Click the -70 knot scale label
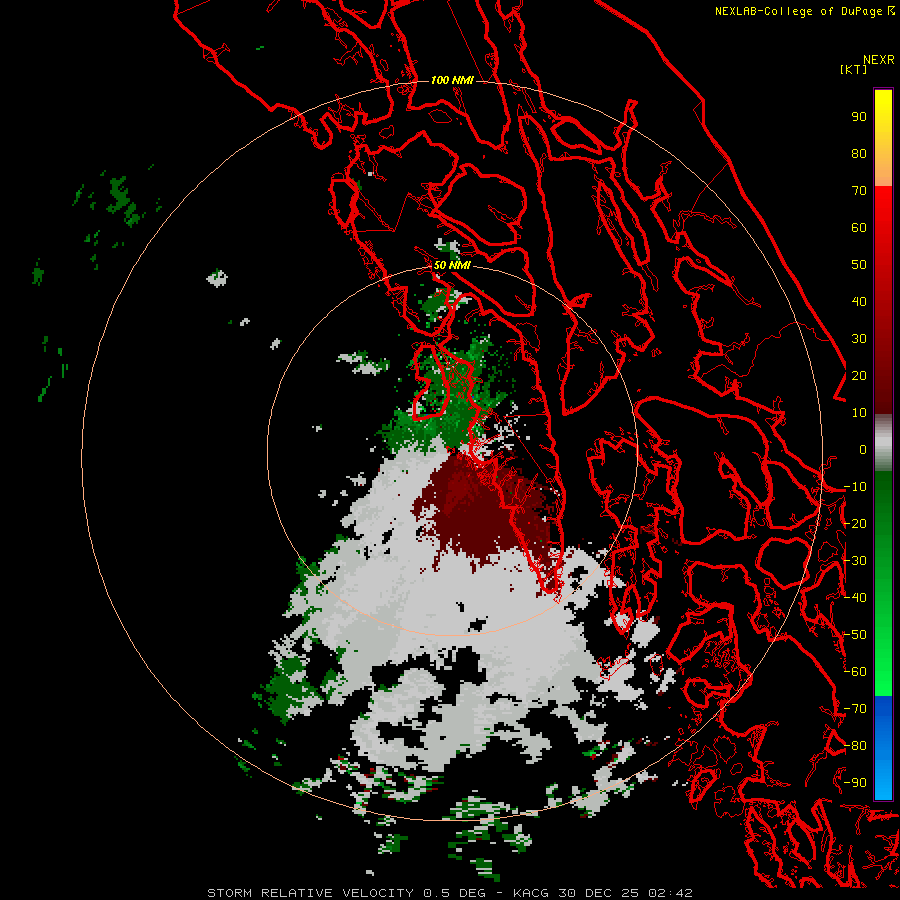The width and height of the screenshot is (900, 900). (855, 708)
